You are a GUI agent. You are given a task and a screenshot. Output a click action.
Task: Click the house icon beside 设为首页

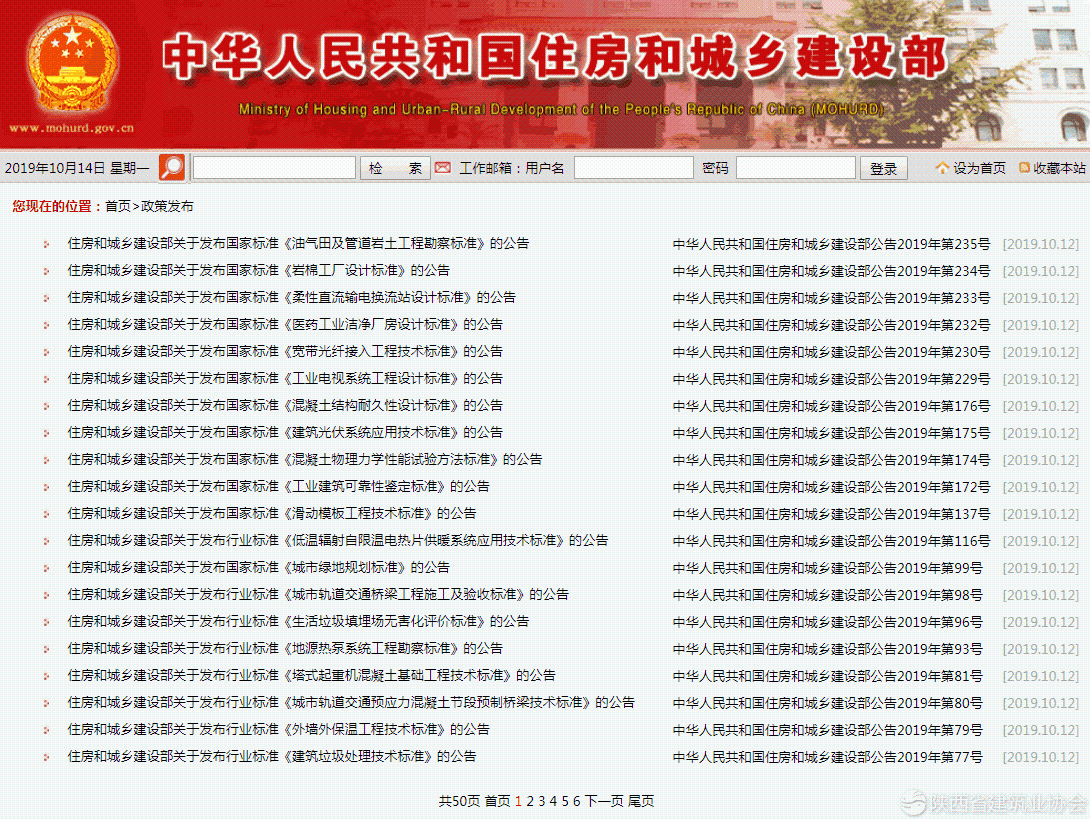942,168
